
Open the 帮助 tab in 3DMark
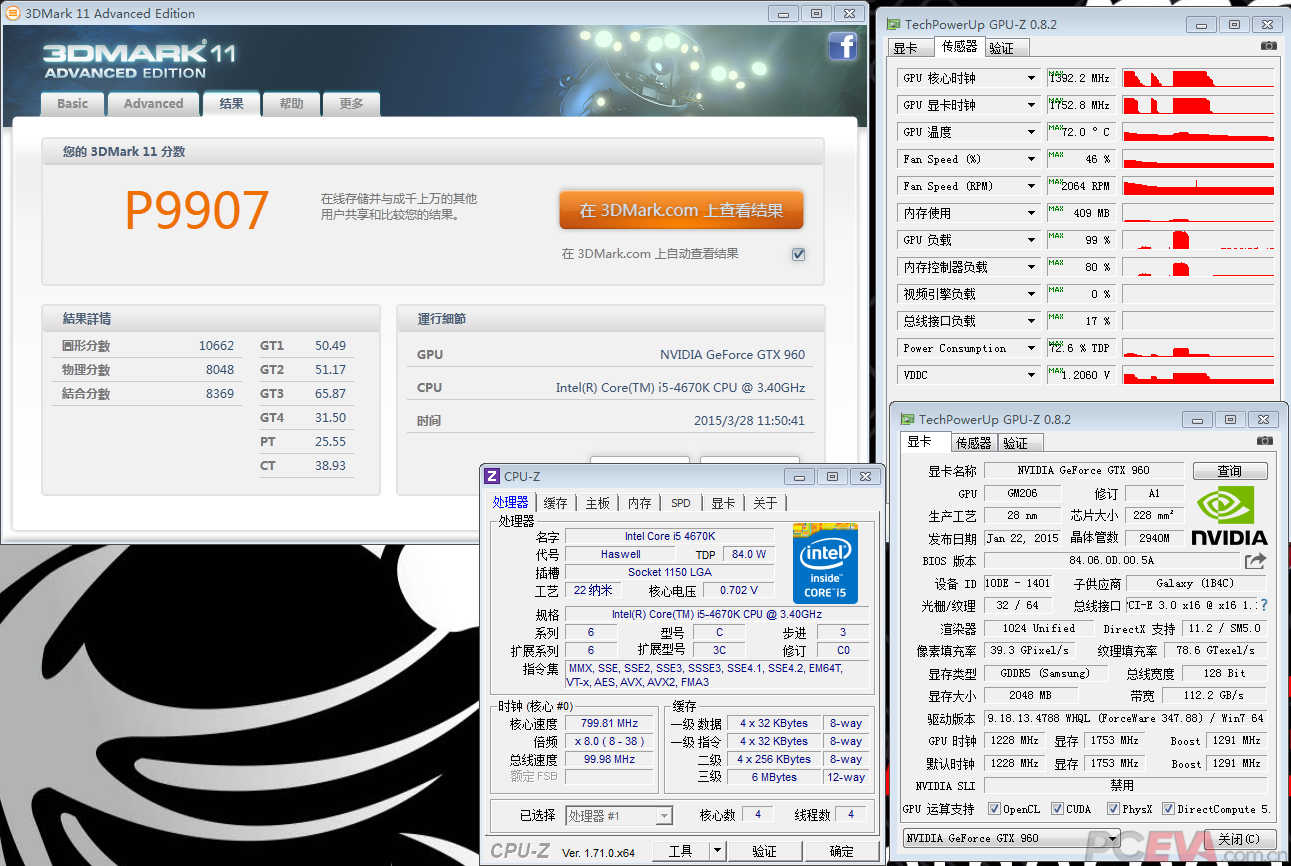(x=291, y=104)
